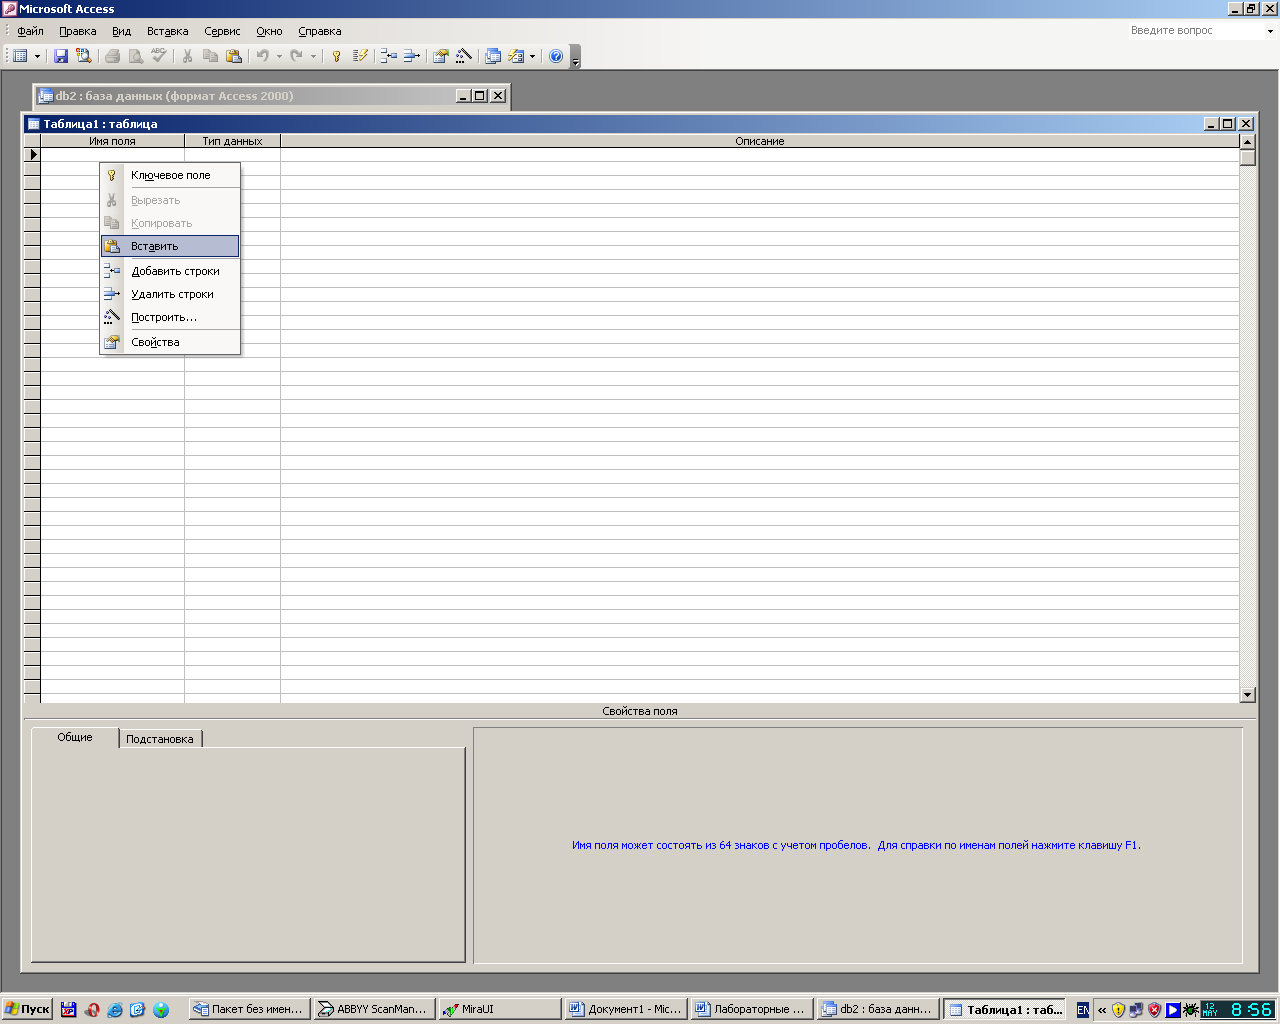Click the Insert Rows toolbar icon
This screenshot has width=1280, height=1024.
click(389, 56)
